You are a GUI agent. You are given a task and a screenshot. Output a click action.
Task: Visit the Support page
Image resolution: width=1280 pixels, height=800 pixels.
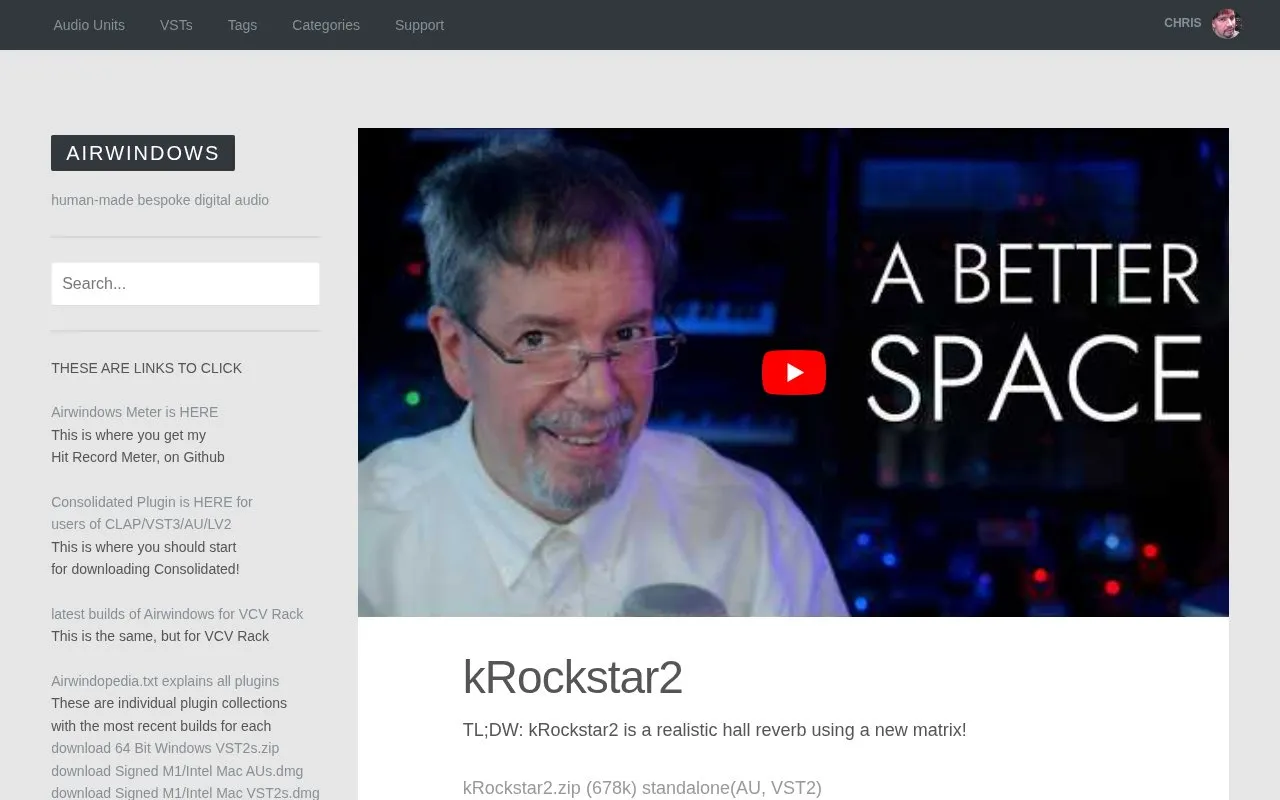[x=419, y=25]
